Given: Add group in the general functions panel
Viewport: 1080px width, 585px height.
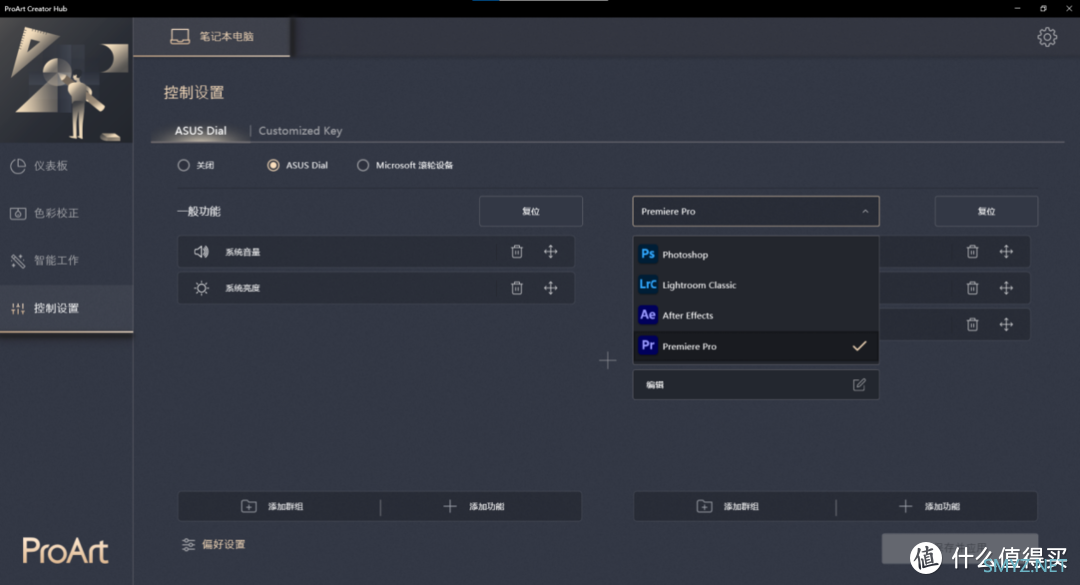Looking at the screenshot, I should (273, 506).
